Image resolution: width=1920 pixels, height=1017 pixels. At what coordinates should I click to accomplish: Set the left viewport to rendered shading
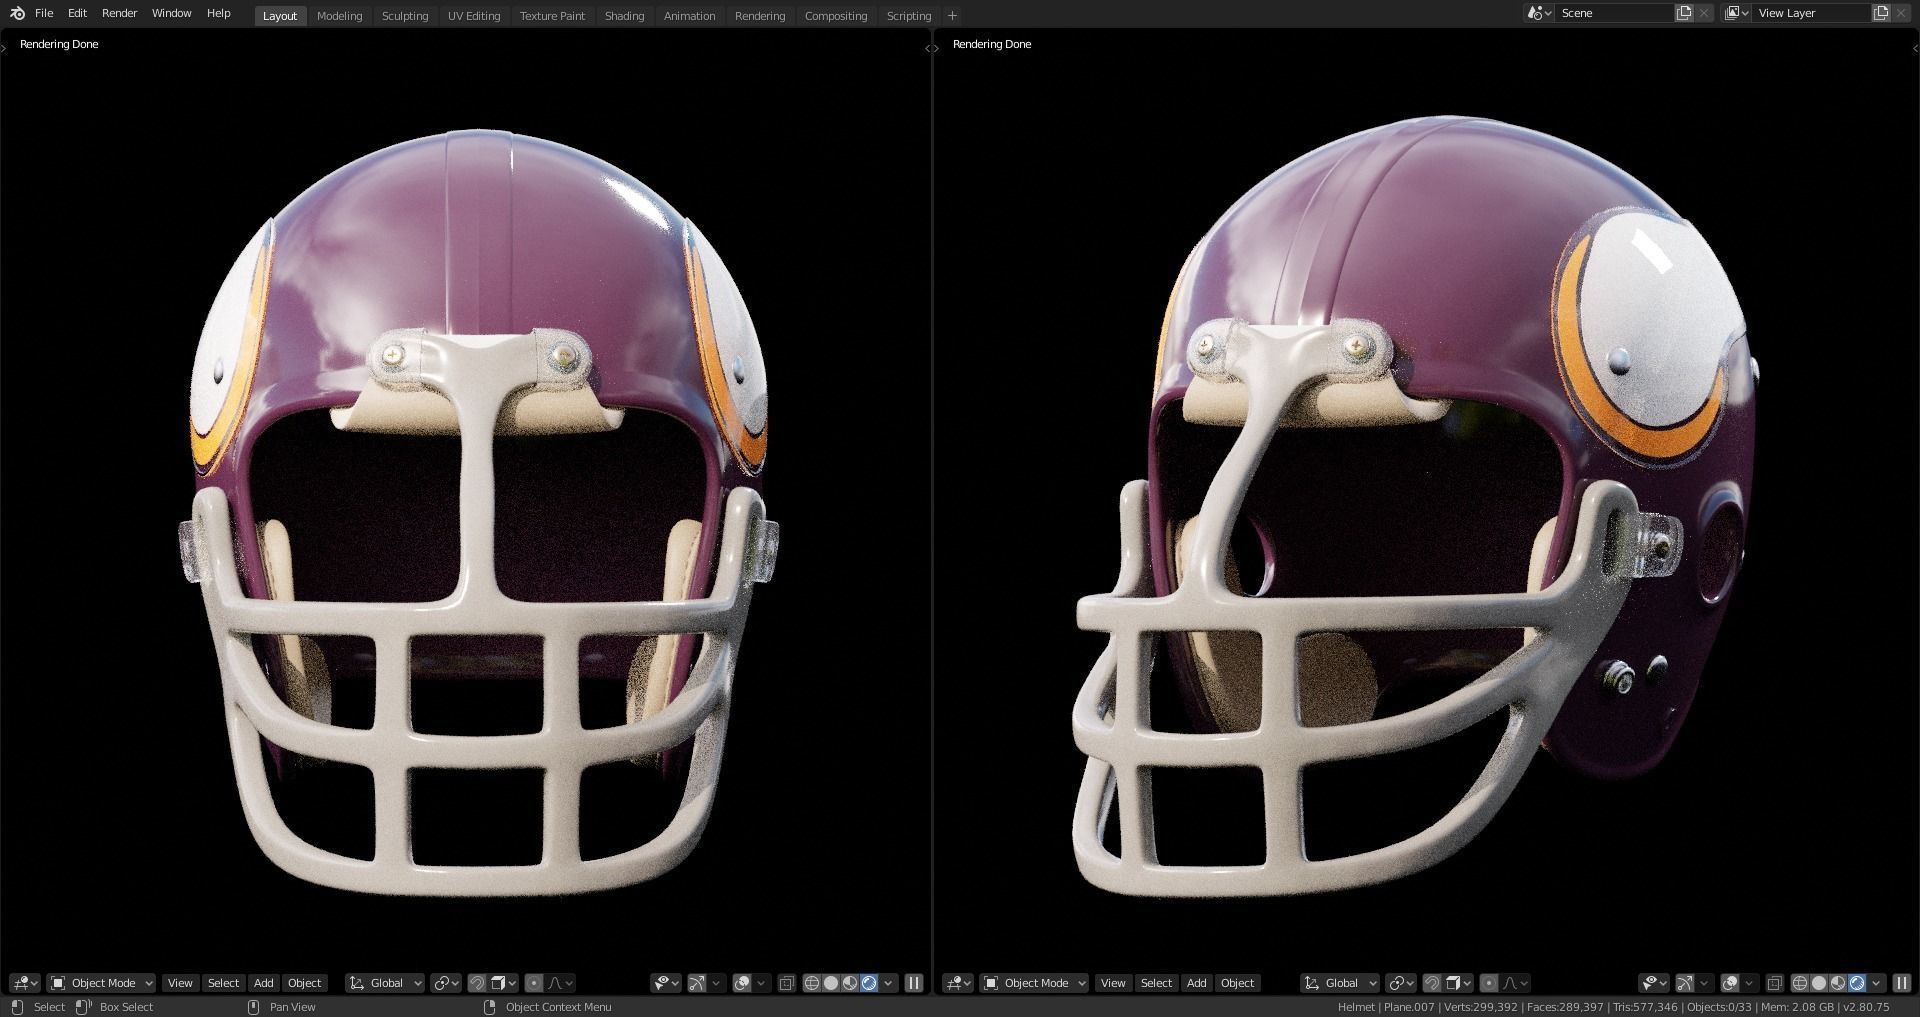pyautogui.click(x=869, y=983)
